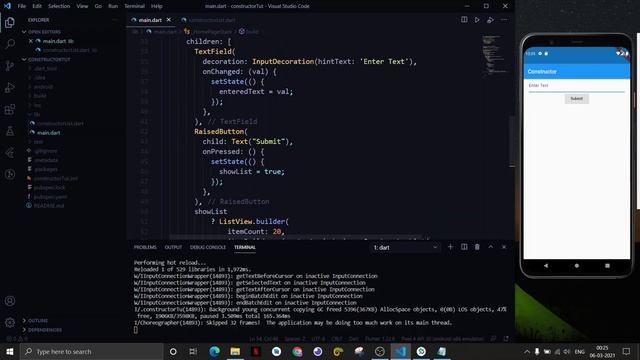Click the feedback icon in status bar

[x=493, y=339]
